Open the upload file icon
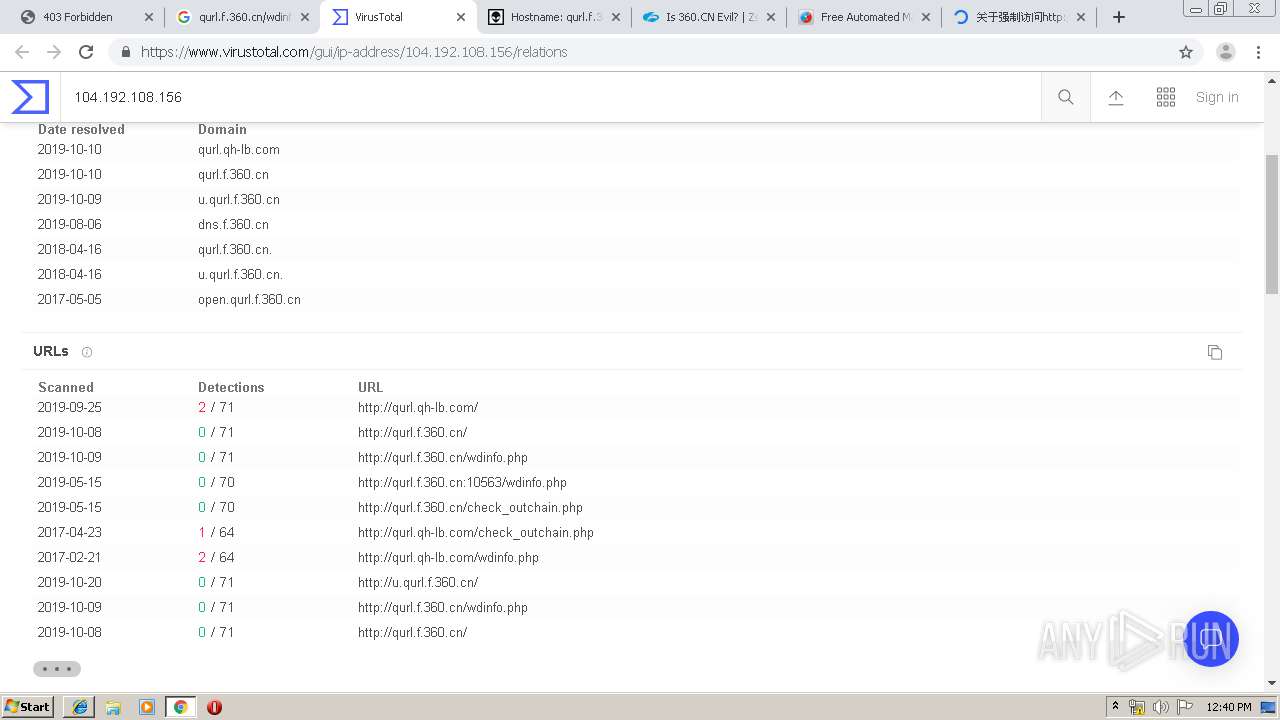 [x=1116, y=97]
